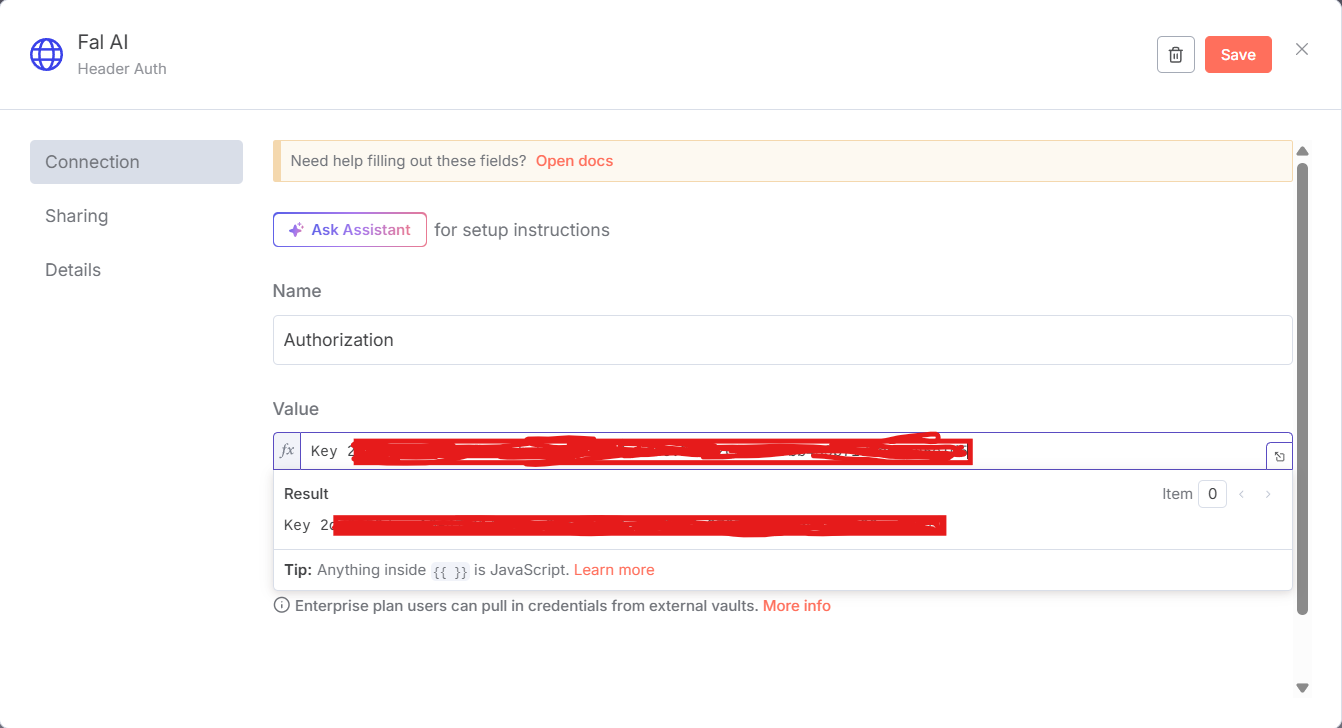The image size is (1342, 728).
Task: Click the Fal AI globe icon
Action: [46, 54]
